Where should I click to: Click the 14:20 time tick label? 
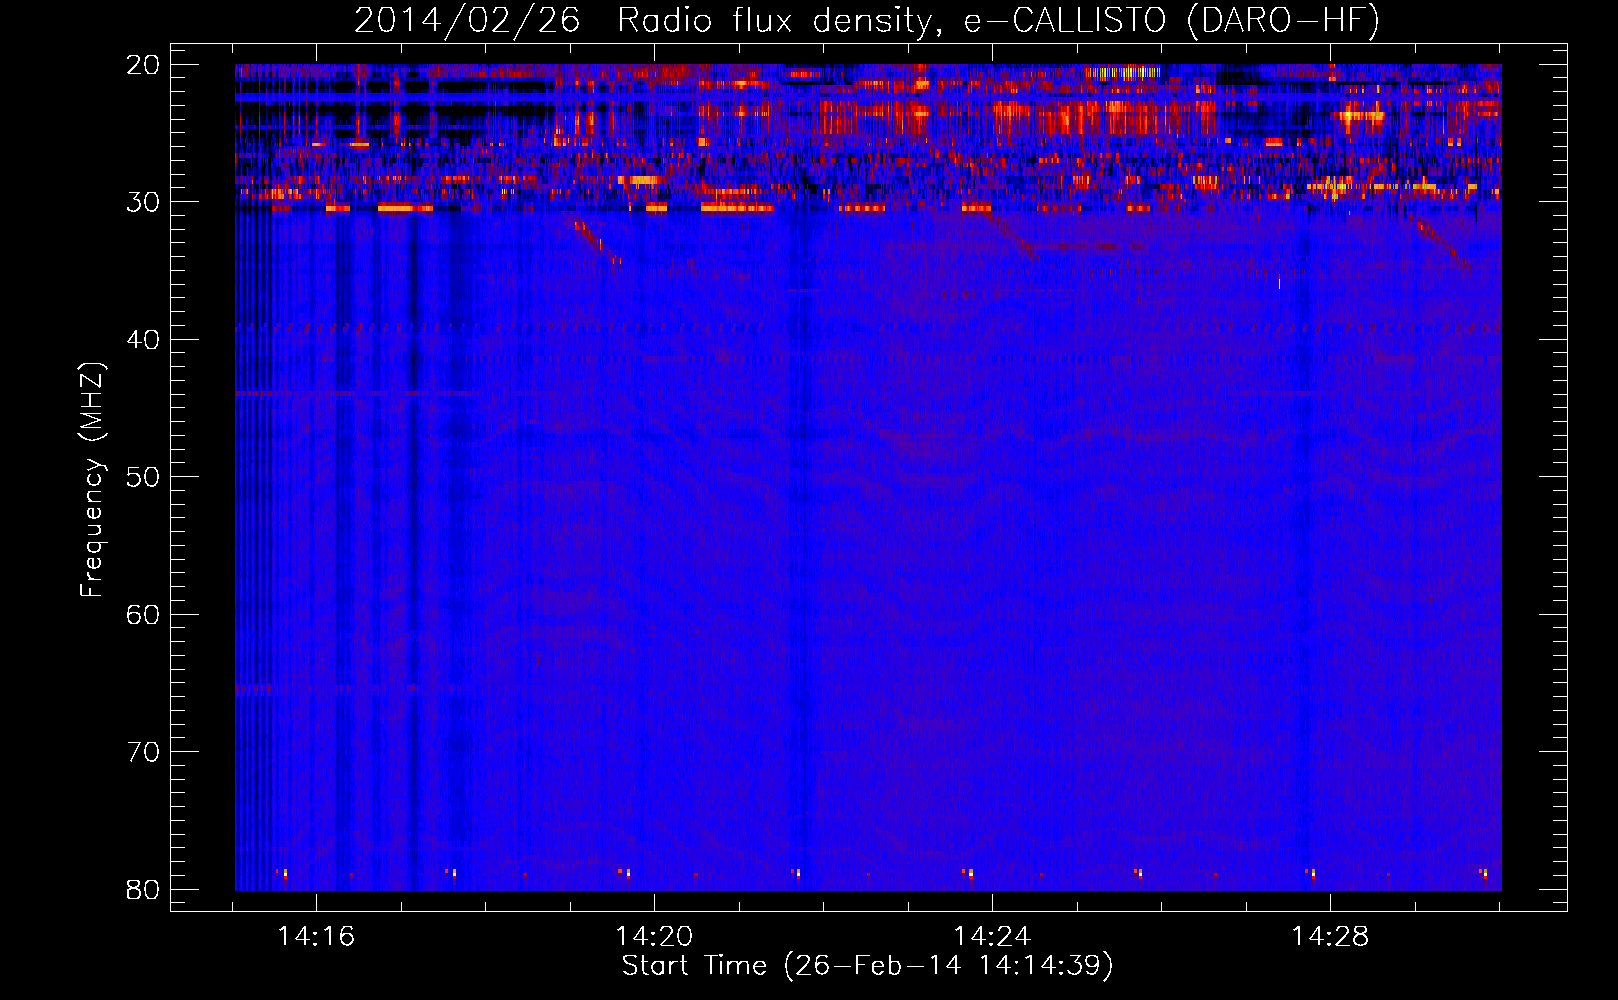(654, 937)
